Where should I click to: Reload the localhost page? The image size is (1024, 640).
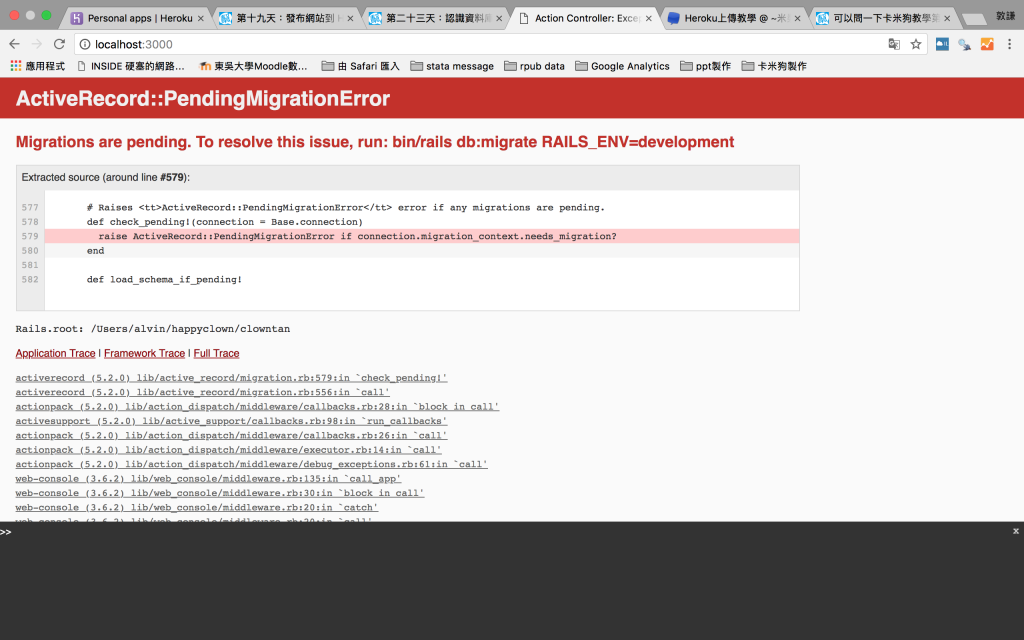pyautogui.click(x=59, y=44)
